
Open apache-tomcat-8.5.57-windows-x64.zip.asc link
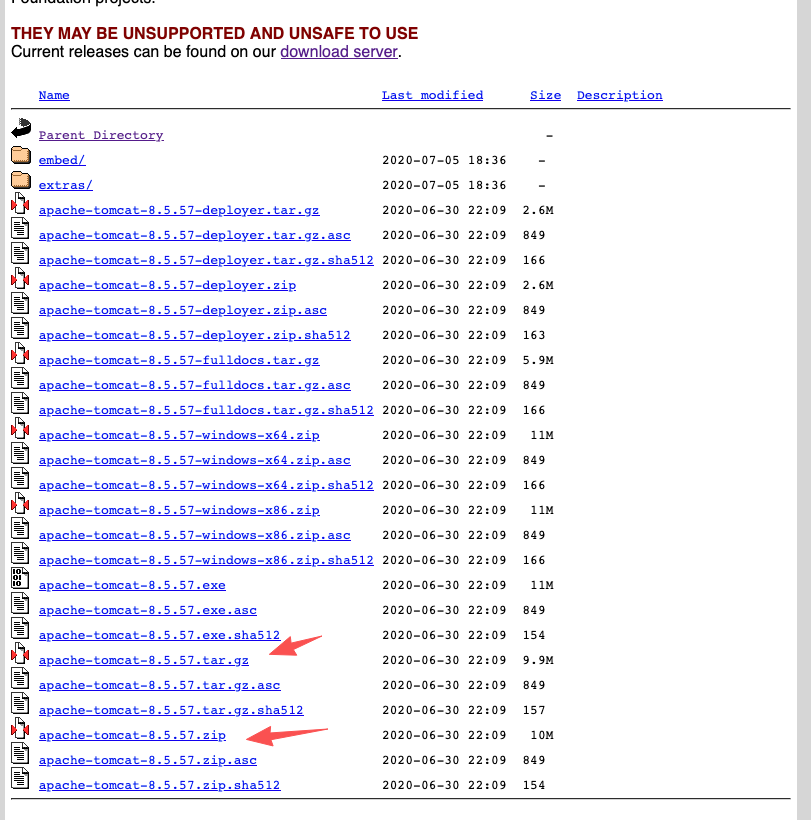[x=195, y=460]
